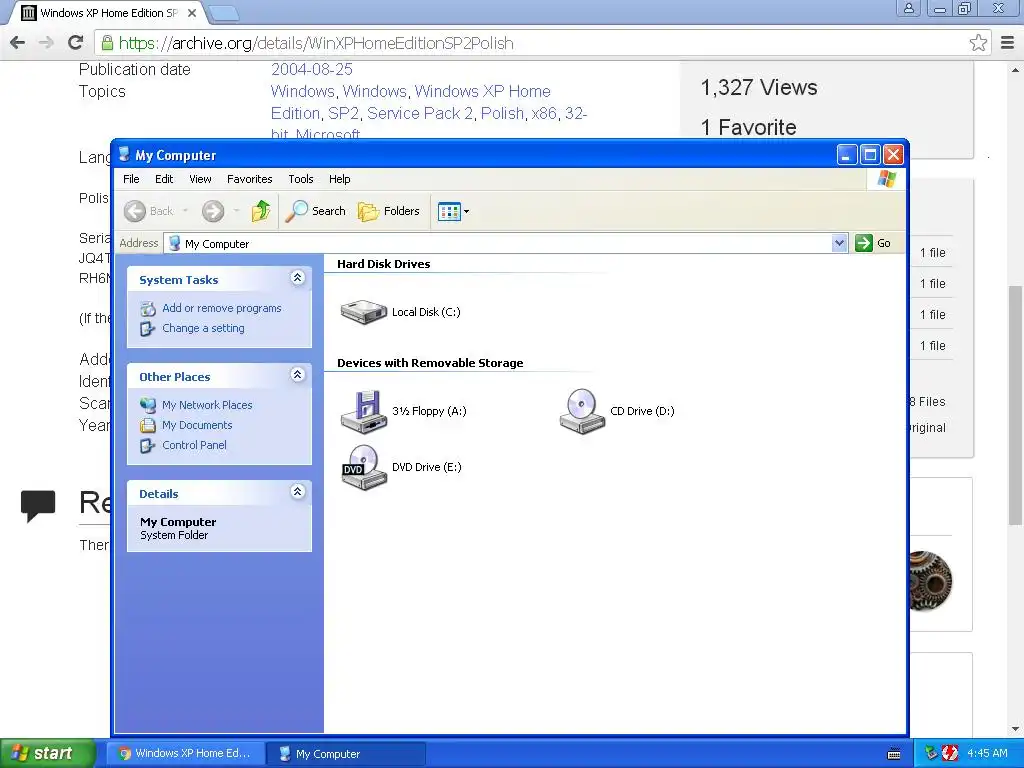Open the Search pane in My Computer
This screenshot has height=768, width=1024.
pyautogui.click(x=315, y=211)
